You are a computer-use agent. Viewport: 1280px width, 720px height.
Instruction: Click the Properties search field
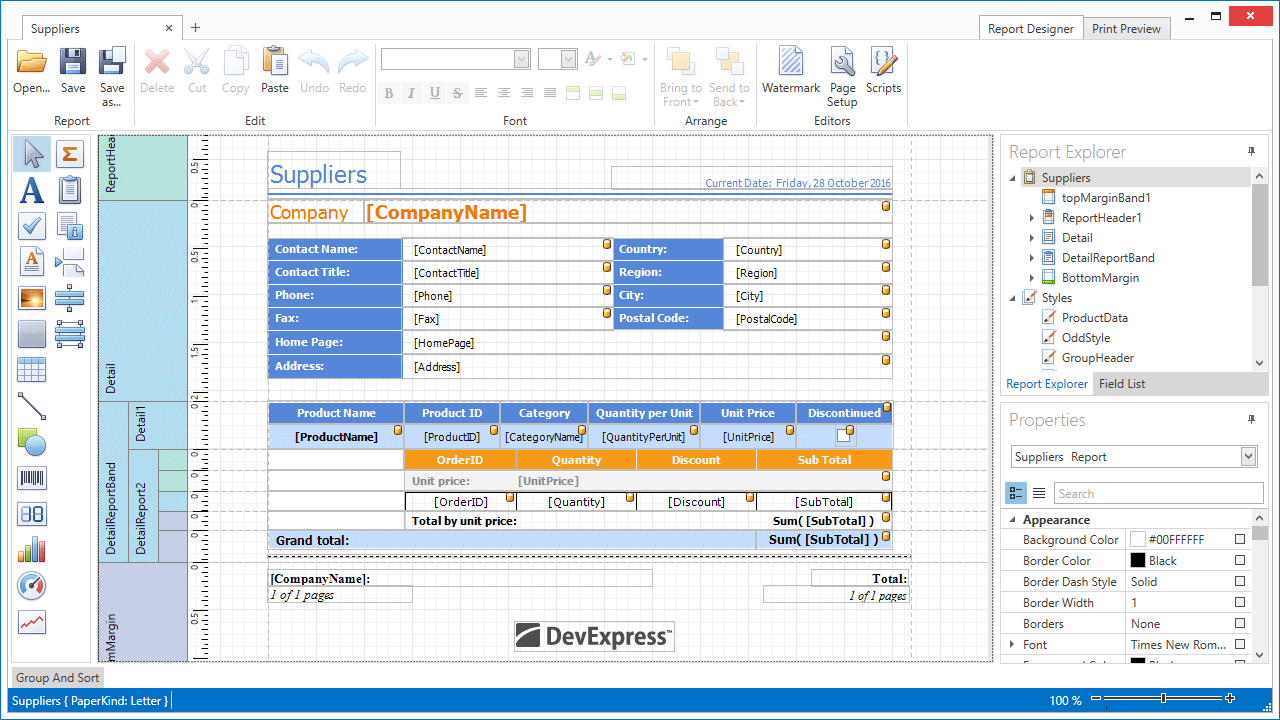click(x=1159, y=493)
